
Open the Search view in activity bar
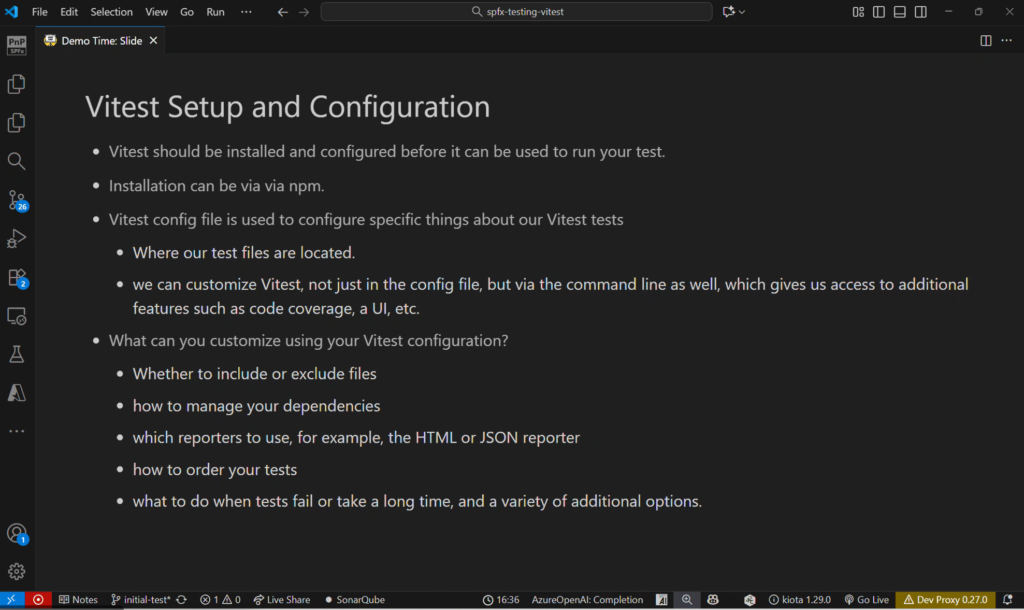tap(17, 161)
